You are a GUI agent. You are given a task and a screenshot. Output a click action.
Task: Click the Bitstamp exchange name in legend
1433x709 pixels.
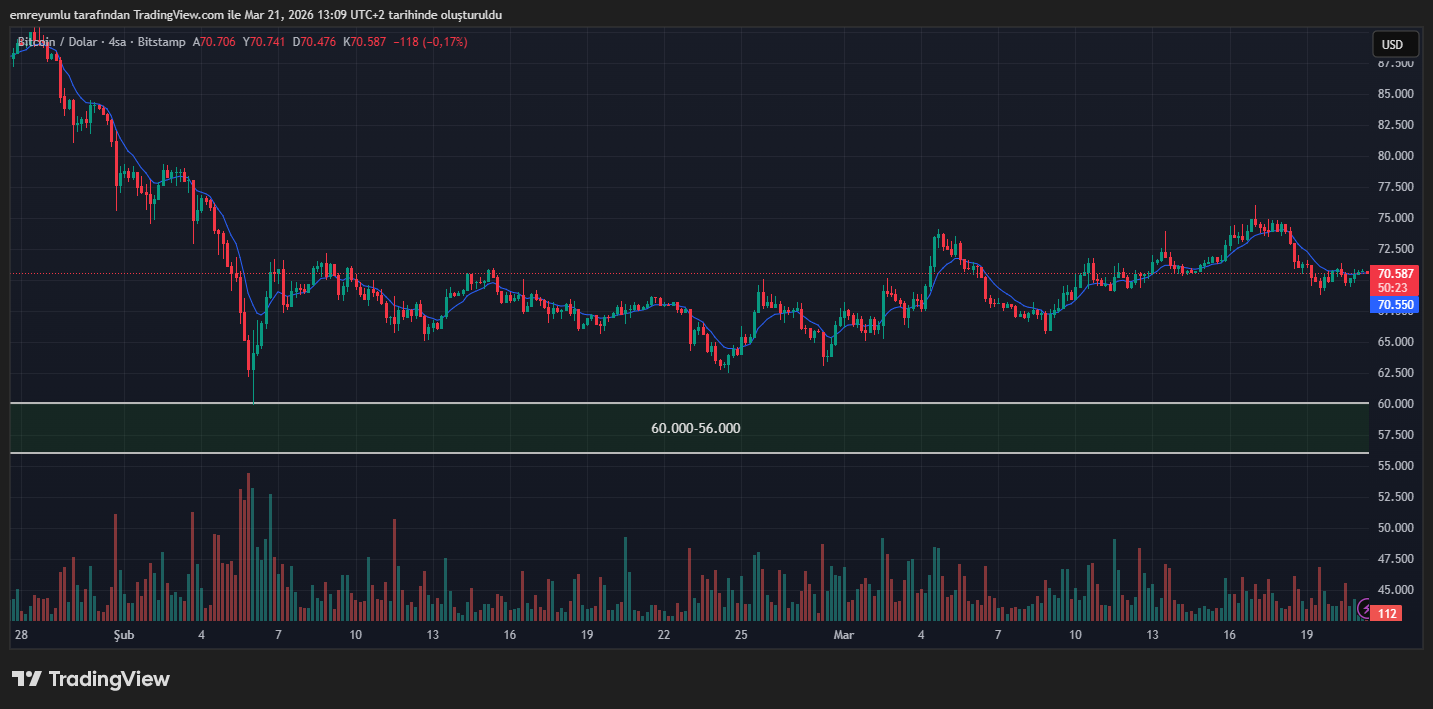pos(161,42)
